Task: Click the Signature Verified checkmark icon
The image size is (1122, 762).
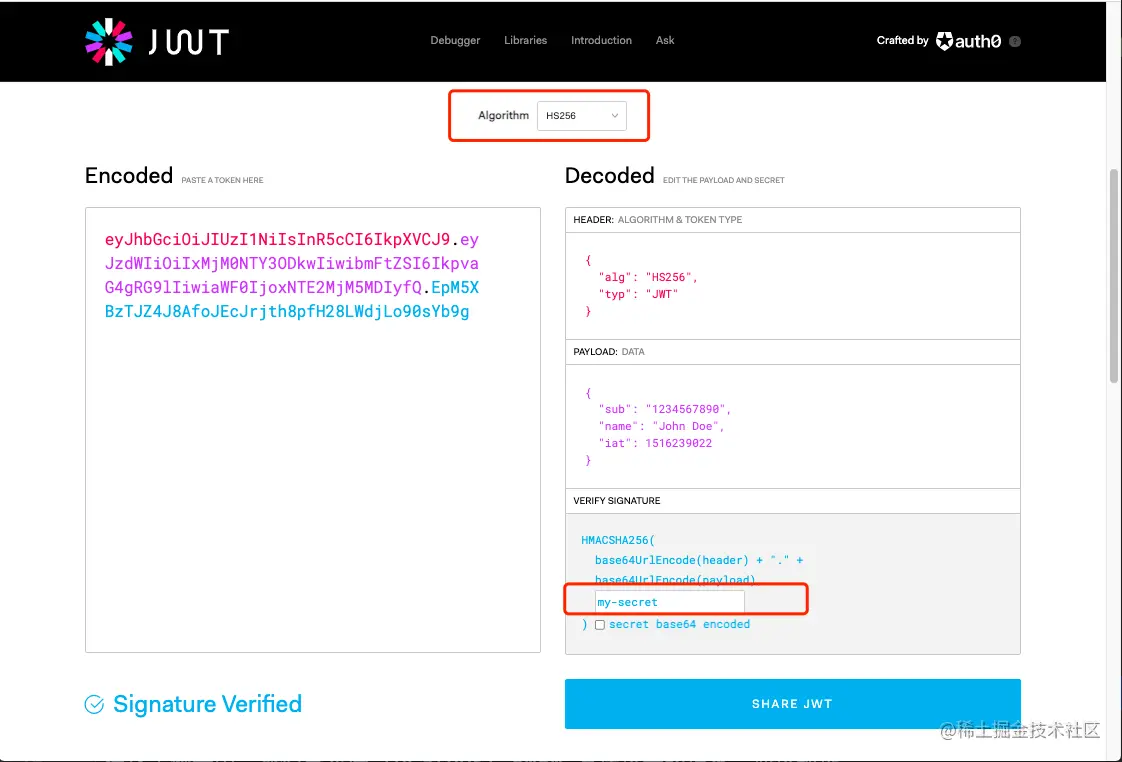Action: [93, 704]
